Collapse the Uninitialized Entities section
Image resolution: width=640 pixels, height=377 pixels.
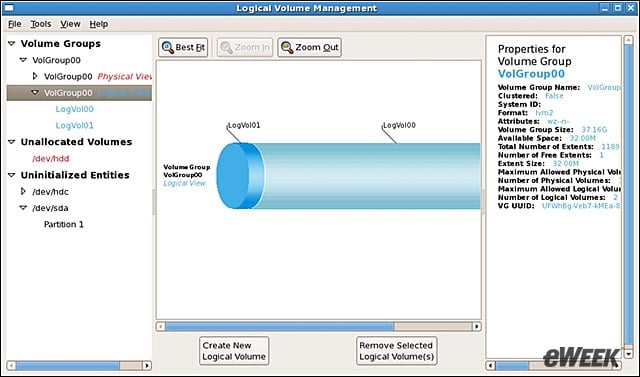(12, 175)
